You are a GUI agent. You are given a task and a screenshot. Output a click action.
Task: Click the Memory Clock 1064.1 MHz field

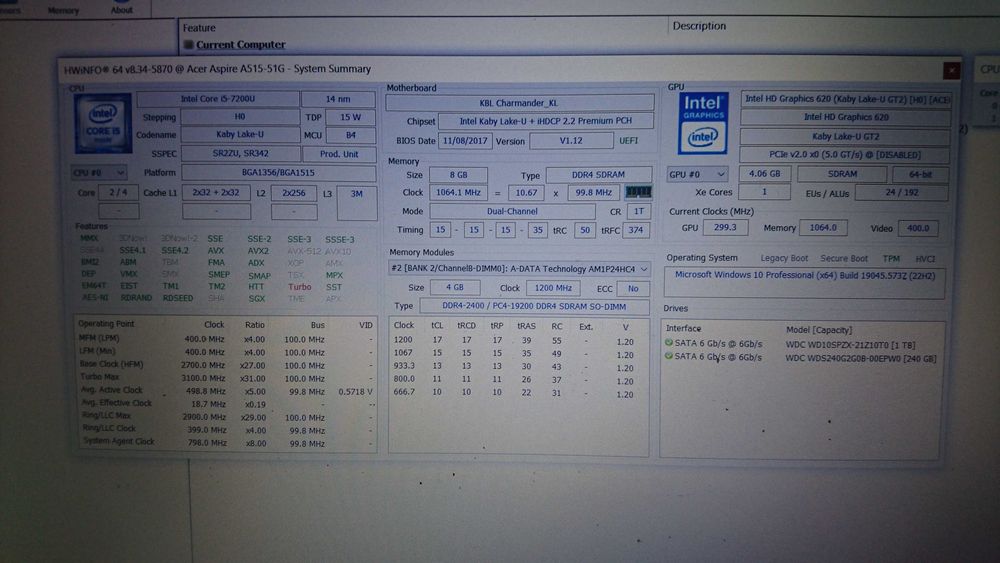tap(458, 192)
